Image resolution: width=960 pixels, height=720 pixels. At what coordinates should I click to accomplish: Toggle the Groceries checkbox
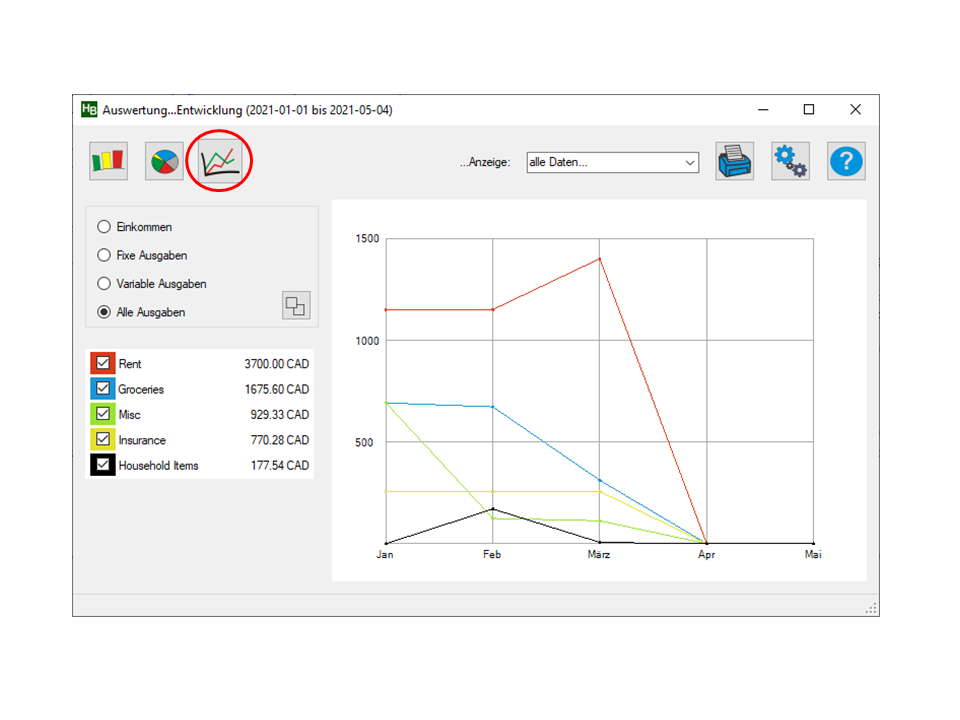103,389
